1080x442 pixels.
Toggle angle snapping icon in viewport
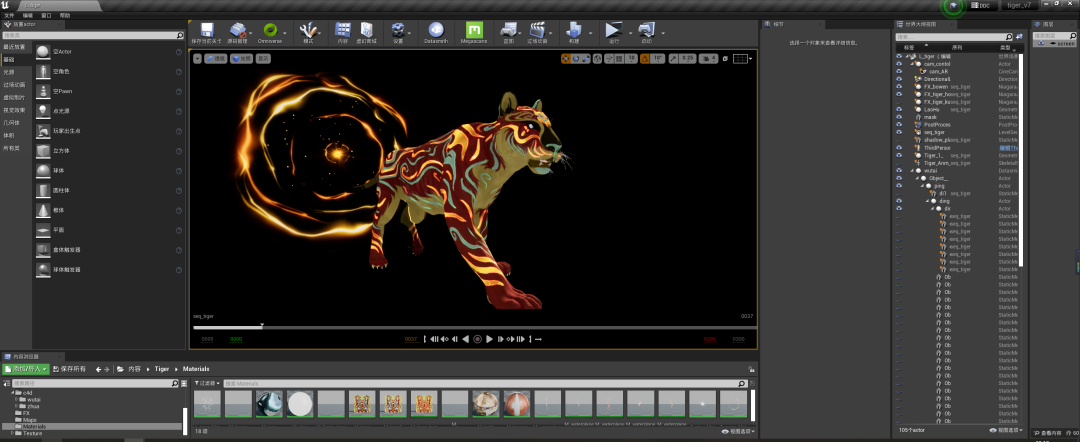pyautogui.click(x=644, y=59)
